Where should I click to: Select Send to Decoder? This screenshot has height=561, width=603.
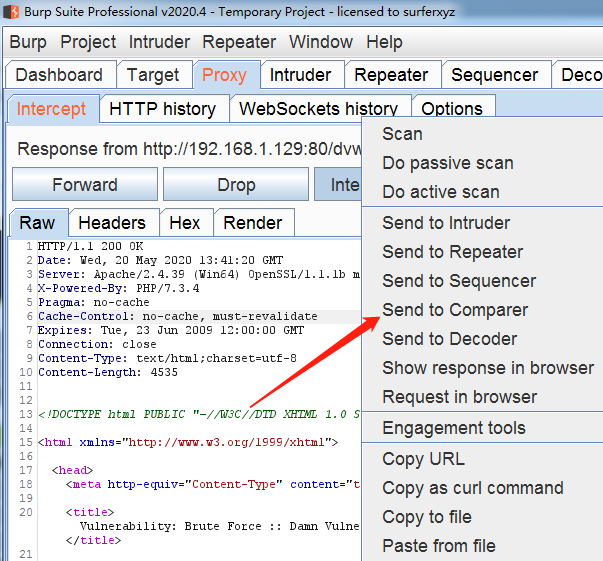pyautogui.click(x=483, y=339)
